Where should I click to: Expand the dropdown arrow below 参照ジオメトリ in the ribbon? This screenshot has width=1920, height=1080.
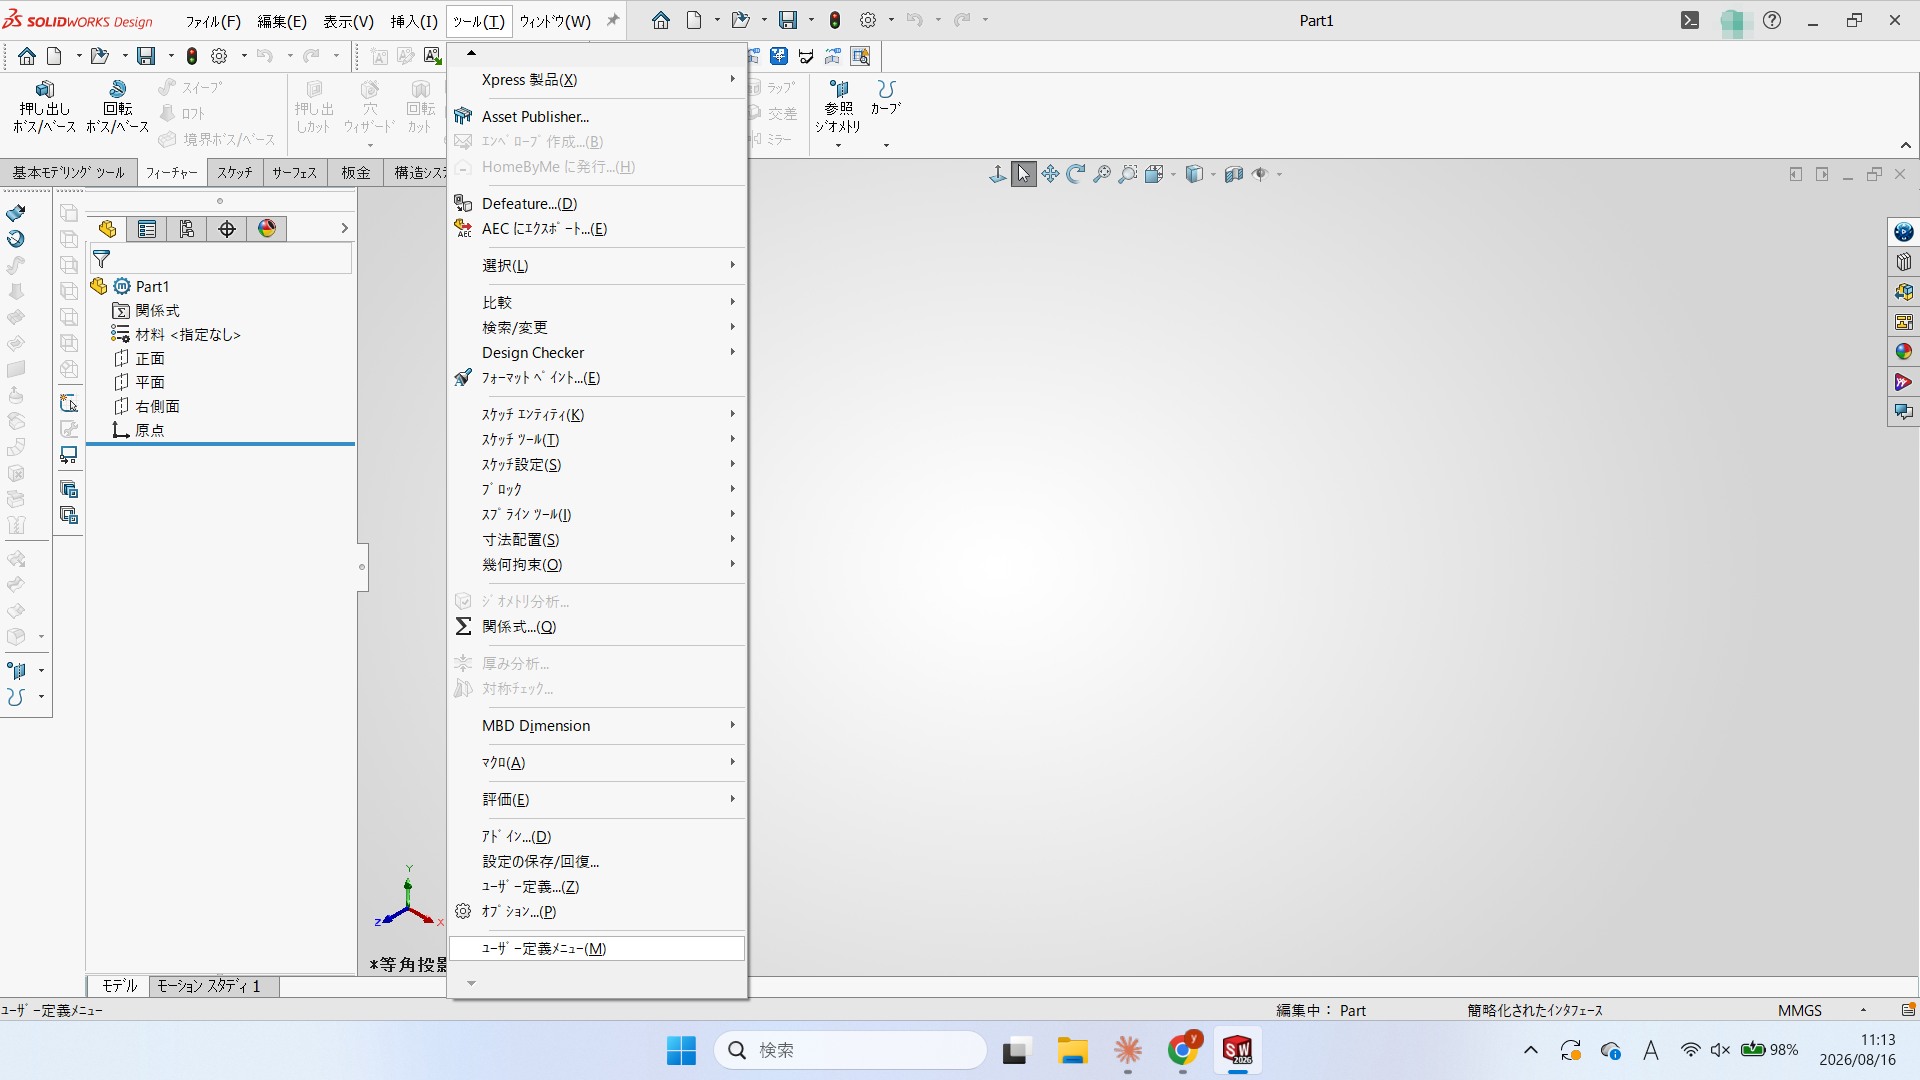pyautogui.click(x=838, y=146)
